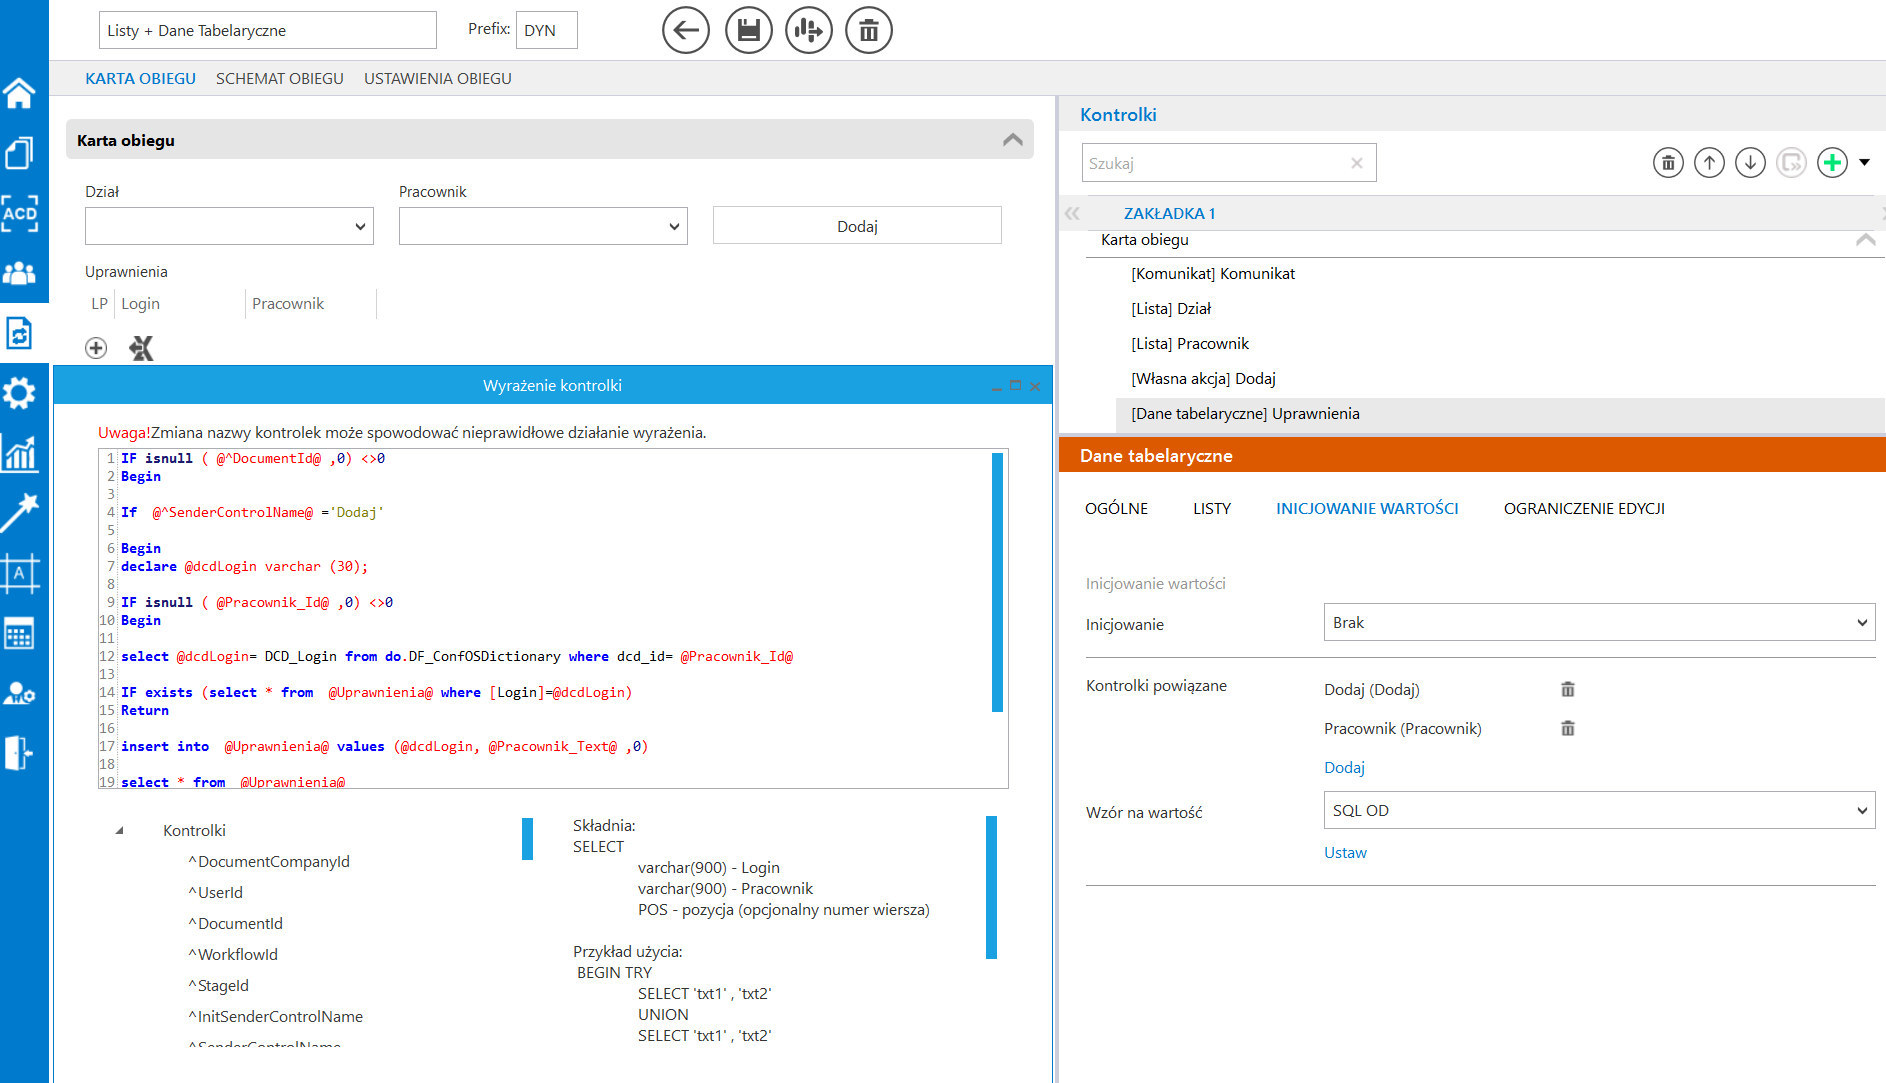1886x1083 pixels.
Task: Switch to the SCHEMAT OBIEGU tab
Action: (279, 78)
